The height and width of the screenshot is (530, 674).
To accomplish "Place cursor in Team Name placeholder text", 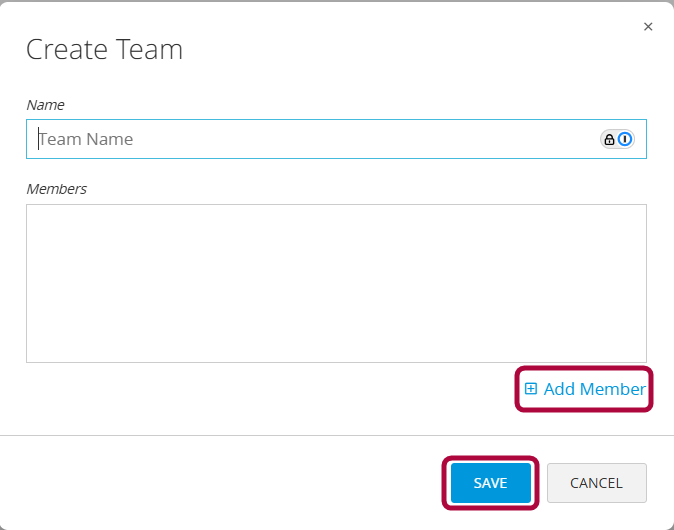I will 86,139.
